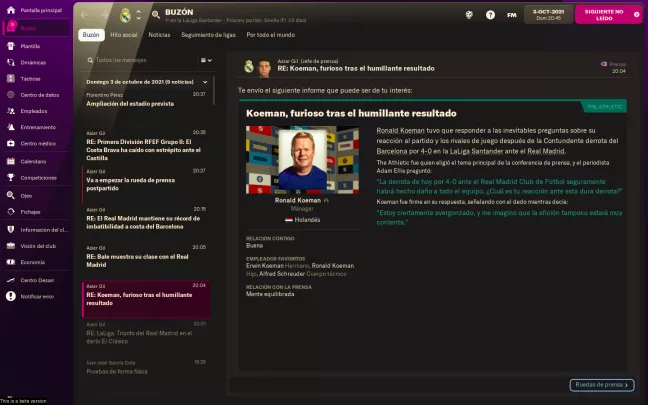
Task: Click Ronald Koeman name under photo
Action: coord(298,200)
